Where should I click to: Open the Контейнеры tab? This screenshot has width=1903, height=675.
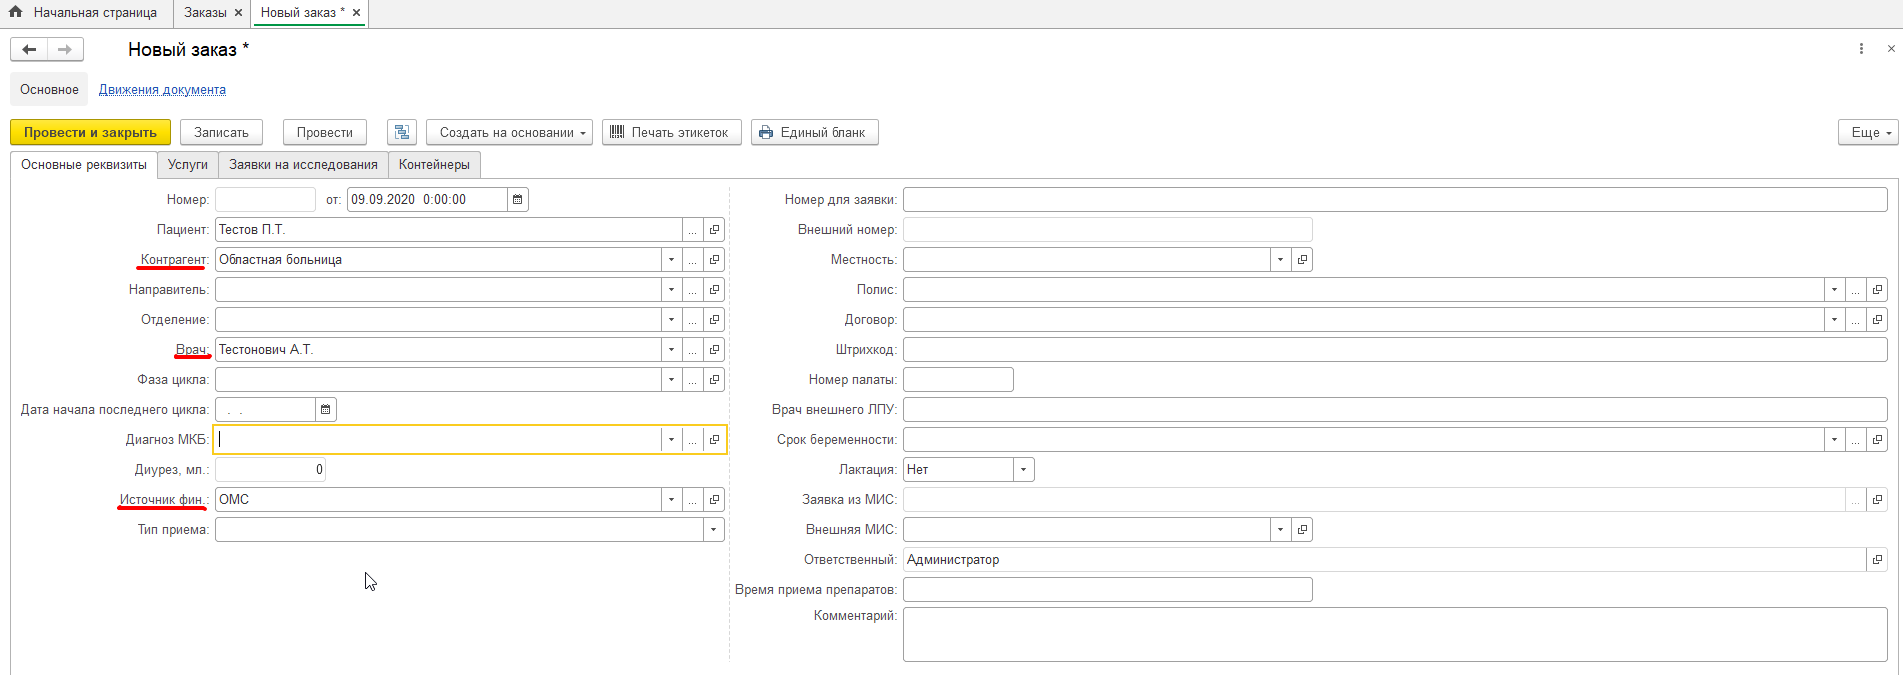[434, 165]
